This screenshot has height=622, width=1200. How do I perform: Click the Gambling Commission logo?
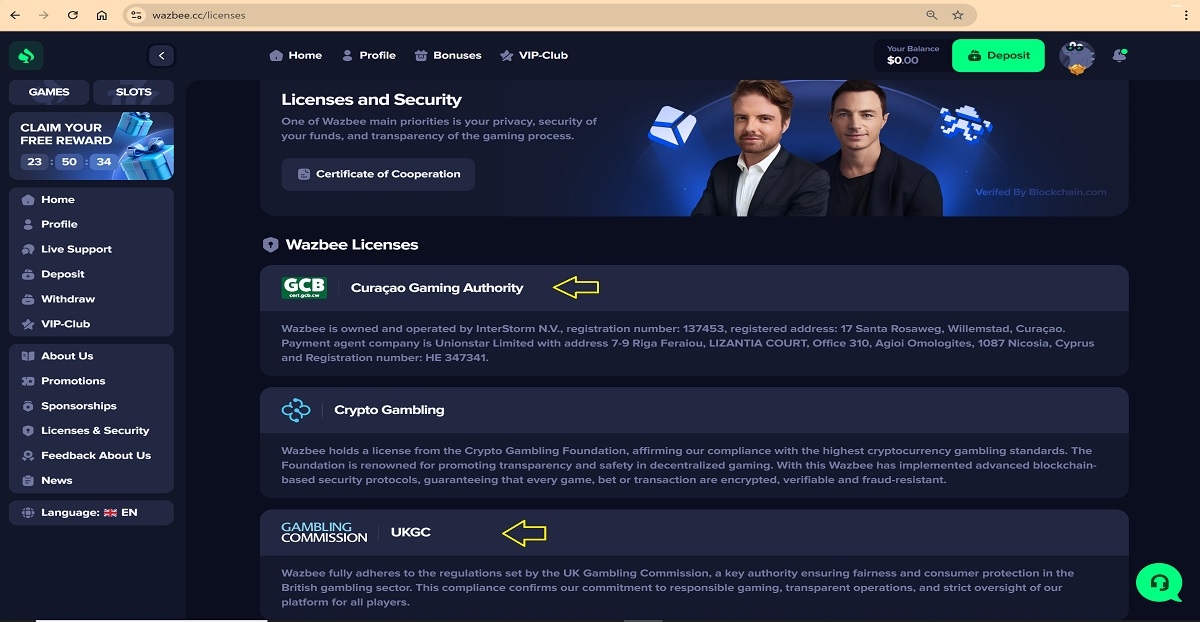point(324,532)
